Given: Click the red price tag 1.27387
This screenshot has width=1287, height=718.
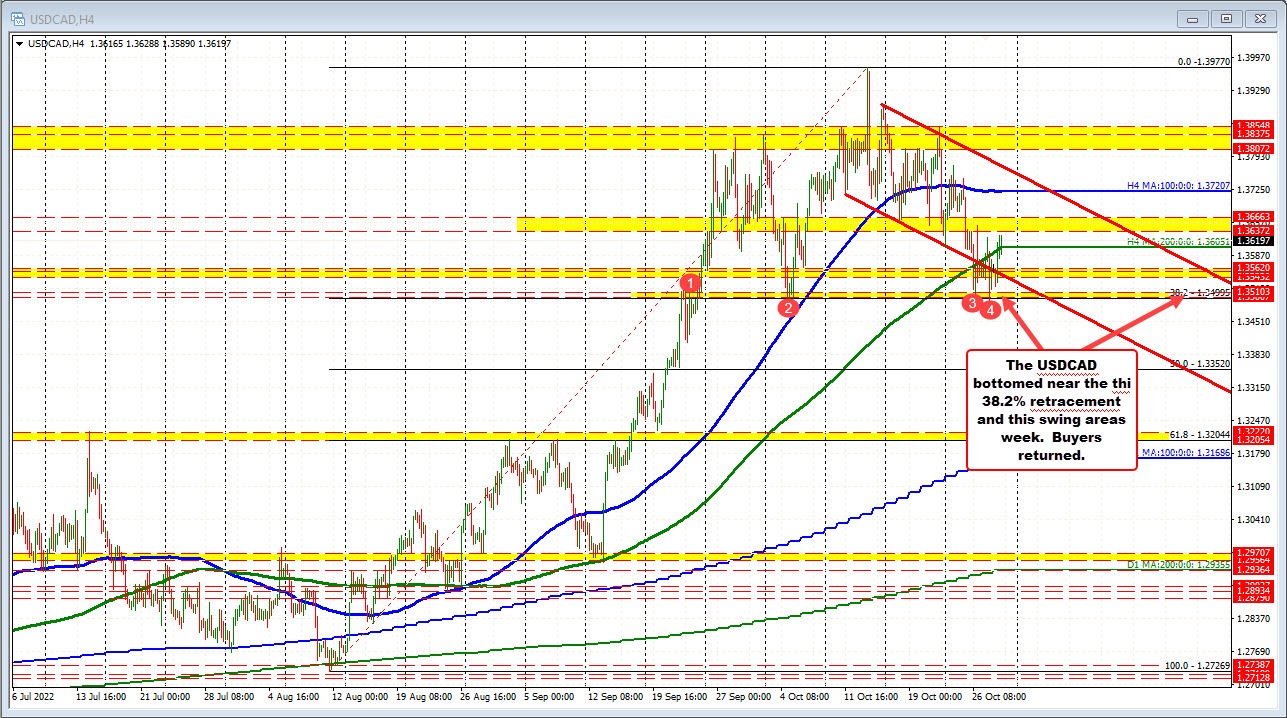Looking at the screenshot, I should pyautogui.click(x=1252, y=665).
